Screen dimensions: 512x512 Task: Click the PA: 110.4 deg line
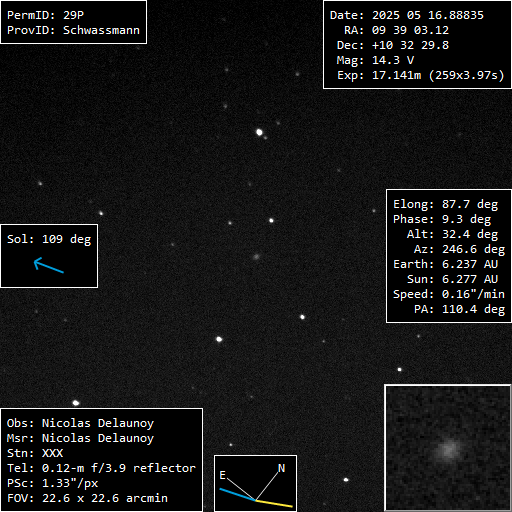click(459, 309)
